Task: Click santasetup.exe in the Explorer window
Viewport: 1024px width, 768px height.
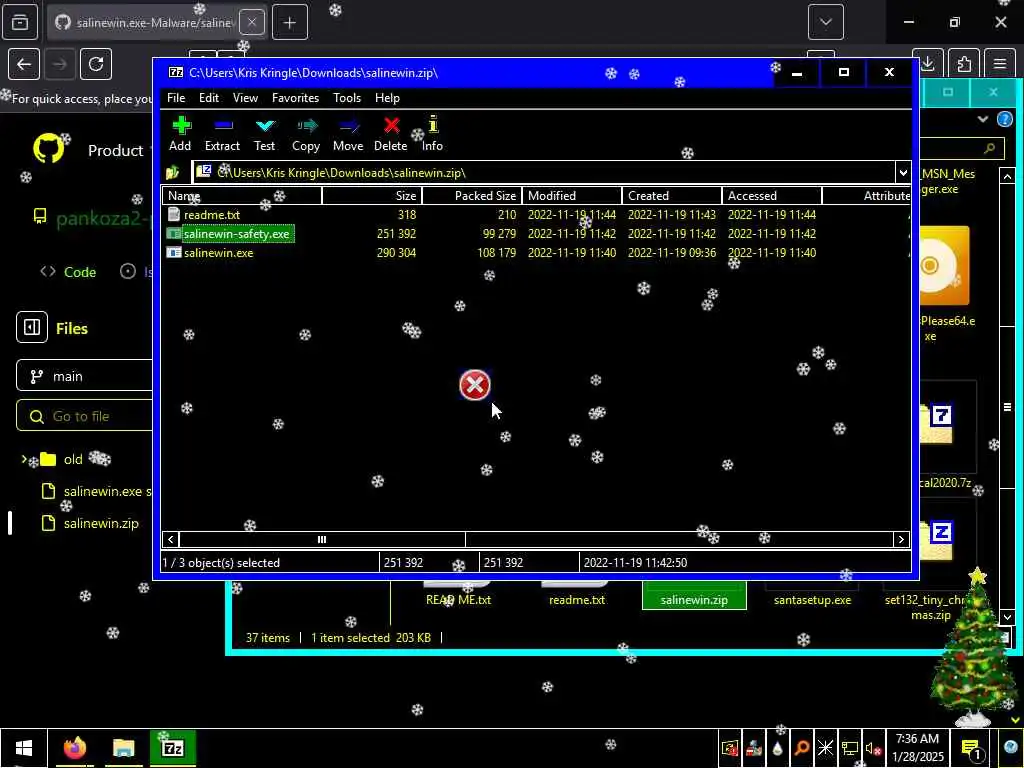Action: tap(812, 600)
